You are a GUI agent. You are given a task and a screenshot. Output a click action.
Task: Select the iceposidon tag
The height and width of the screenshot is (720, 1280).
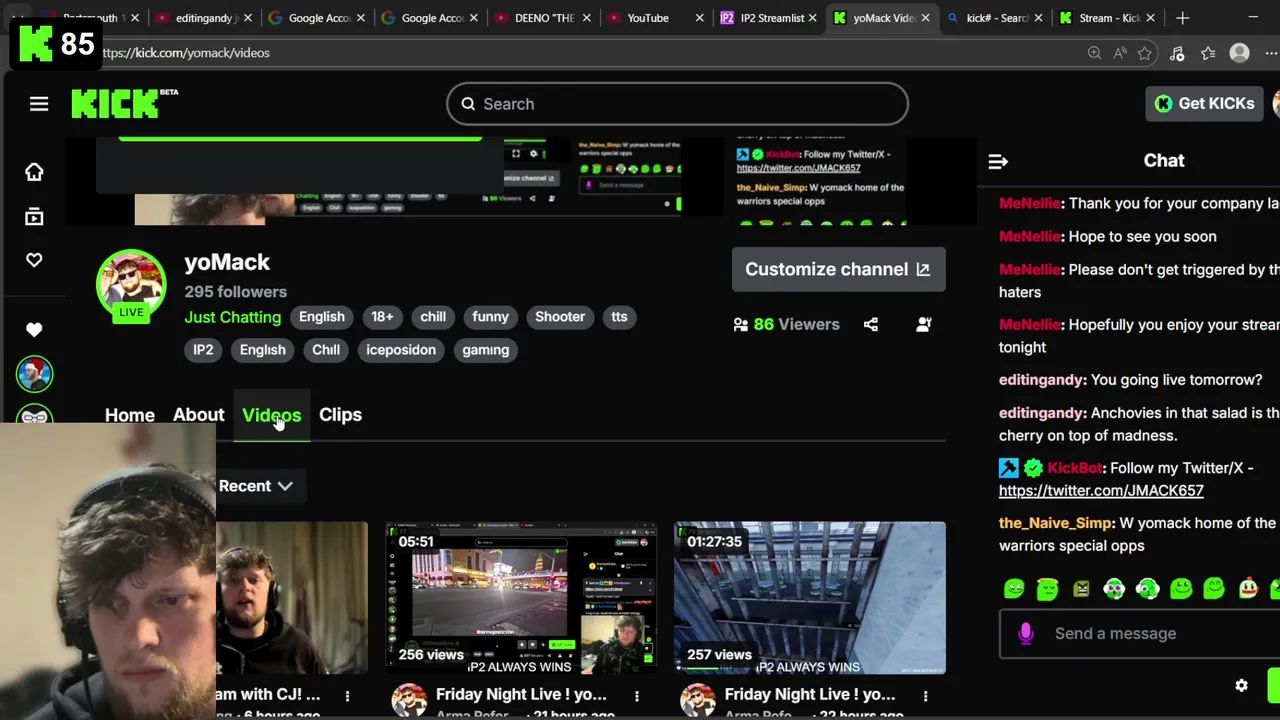coord(401,350)
